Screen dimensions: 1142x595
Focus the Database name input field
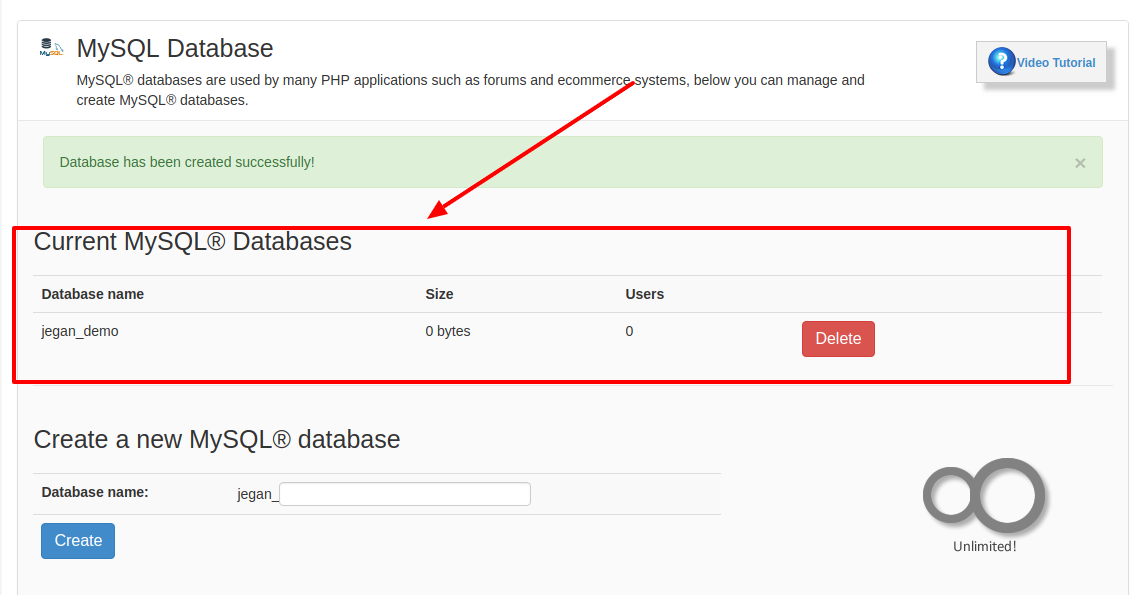(405, 494)
